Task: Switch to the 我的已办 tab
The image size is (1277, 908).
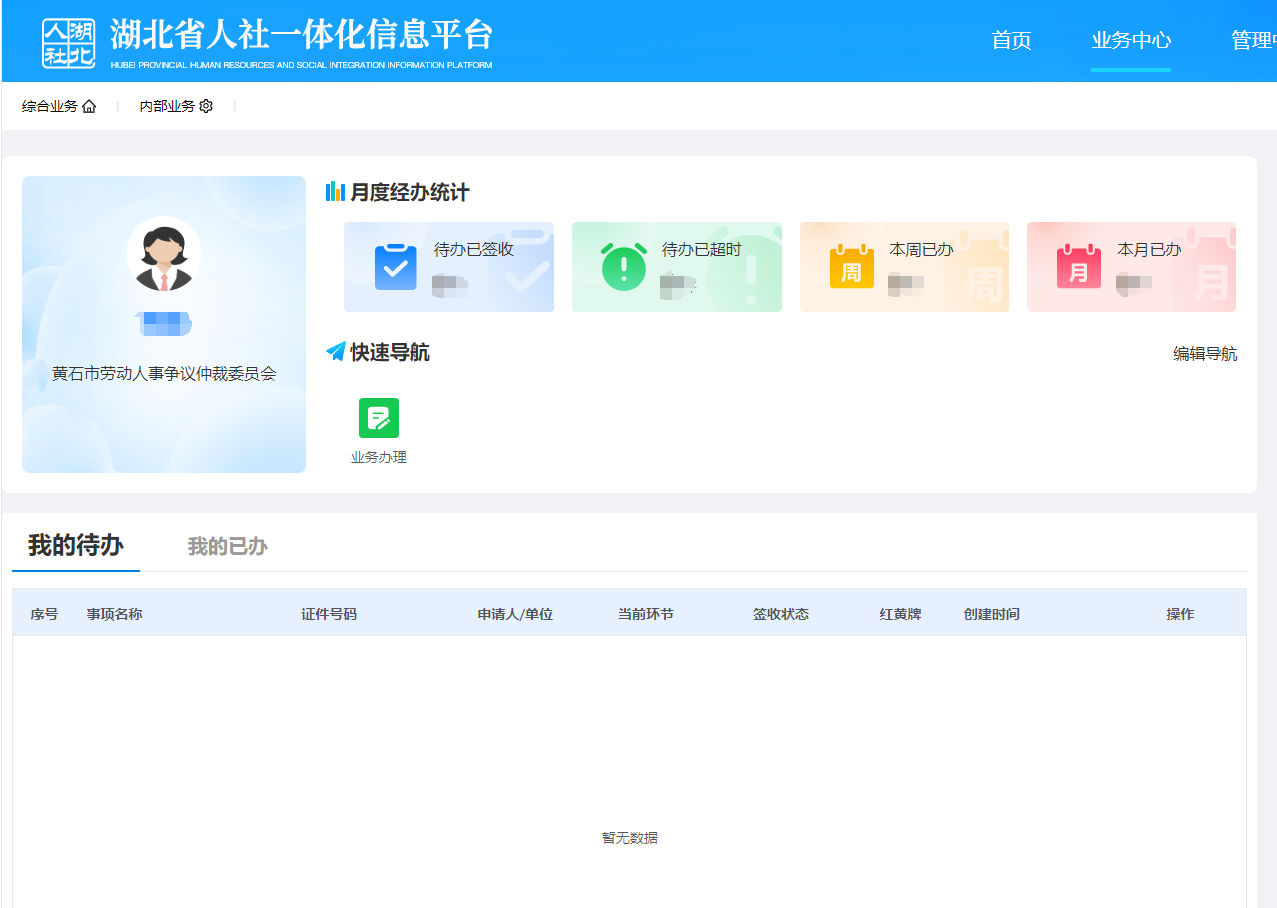Action: [228, 547]
